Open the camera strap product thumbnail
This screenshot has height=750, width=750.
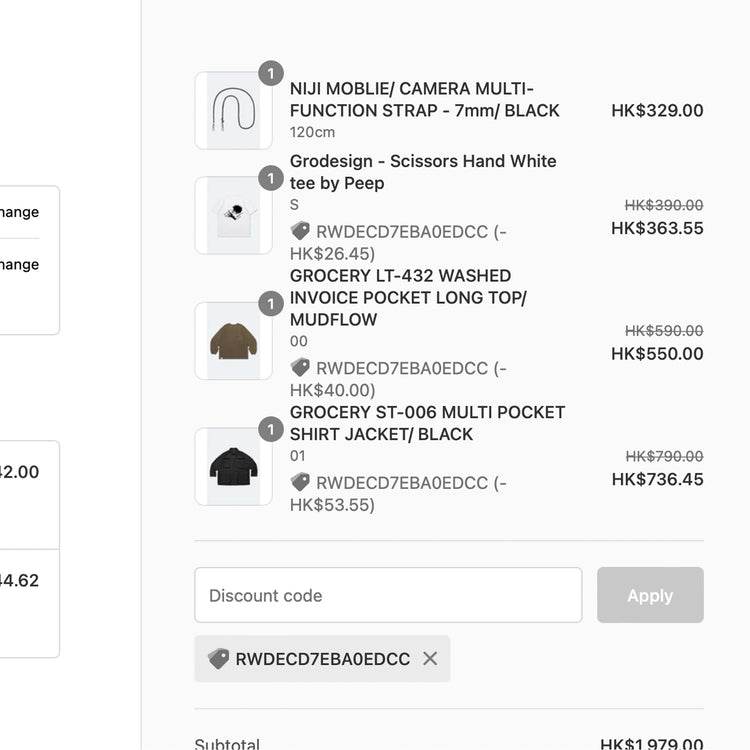233,111
